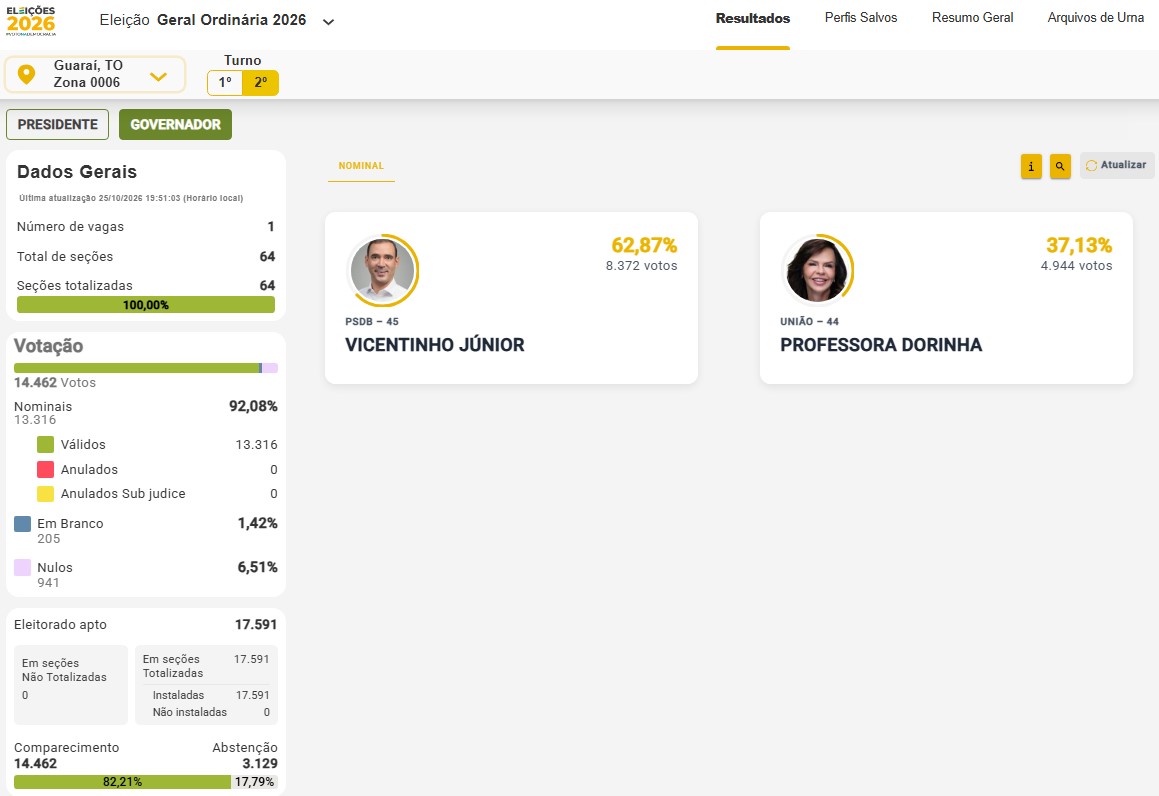The height and width of the screenshot is (796, 1159).
Task: Select 1º turno toggle
Action: click(x=225, y=82)
